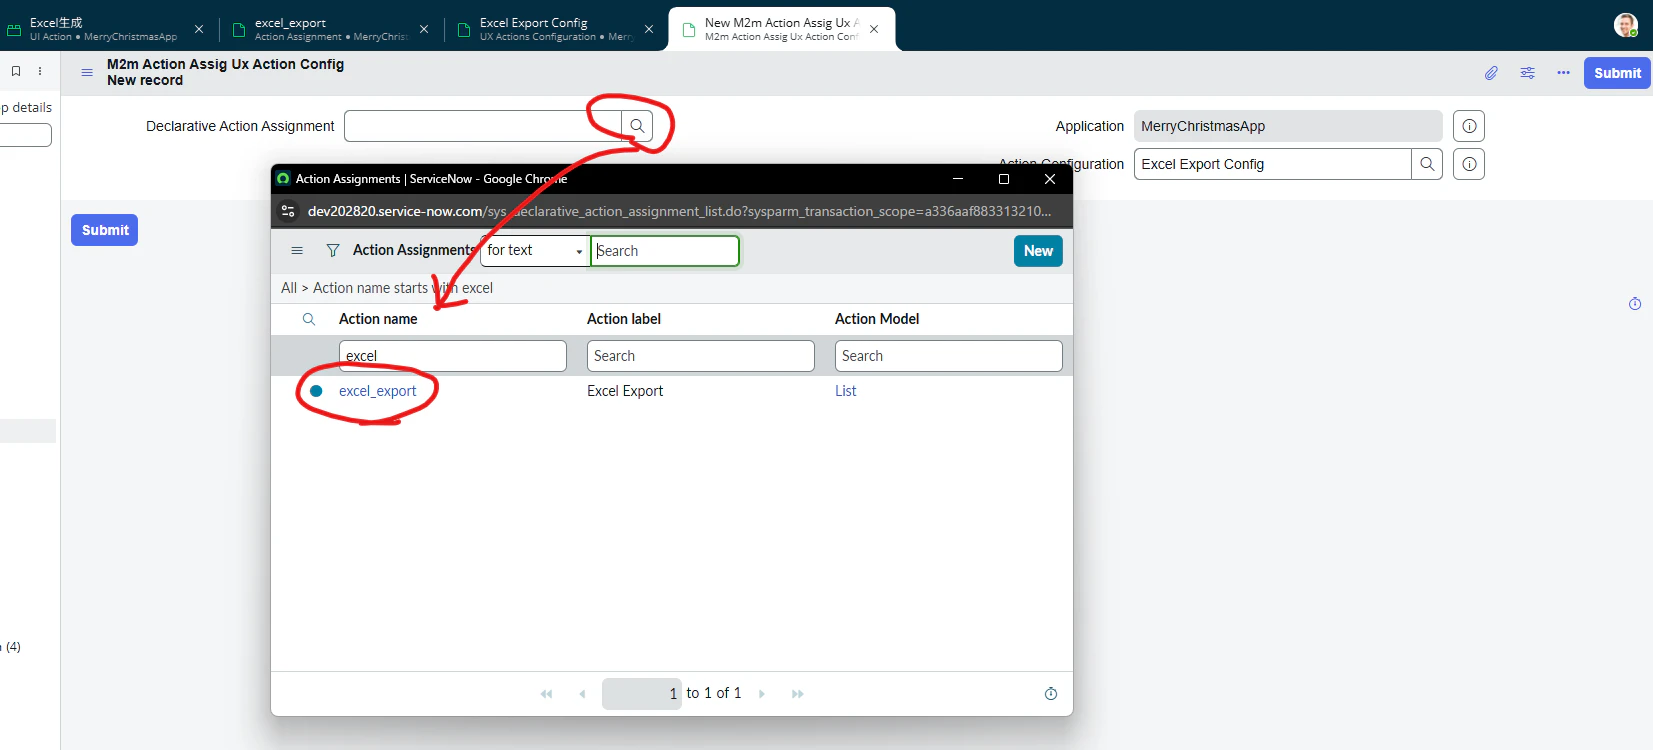
Task: Open the vertical dots menu beside bookmark
Action: tap(40, 71)
